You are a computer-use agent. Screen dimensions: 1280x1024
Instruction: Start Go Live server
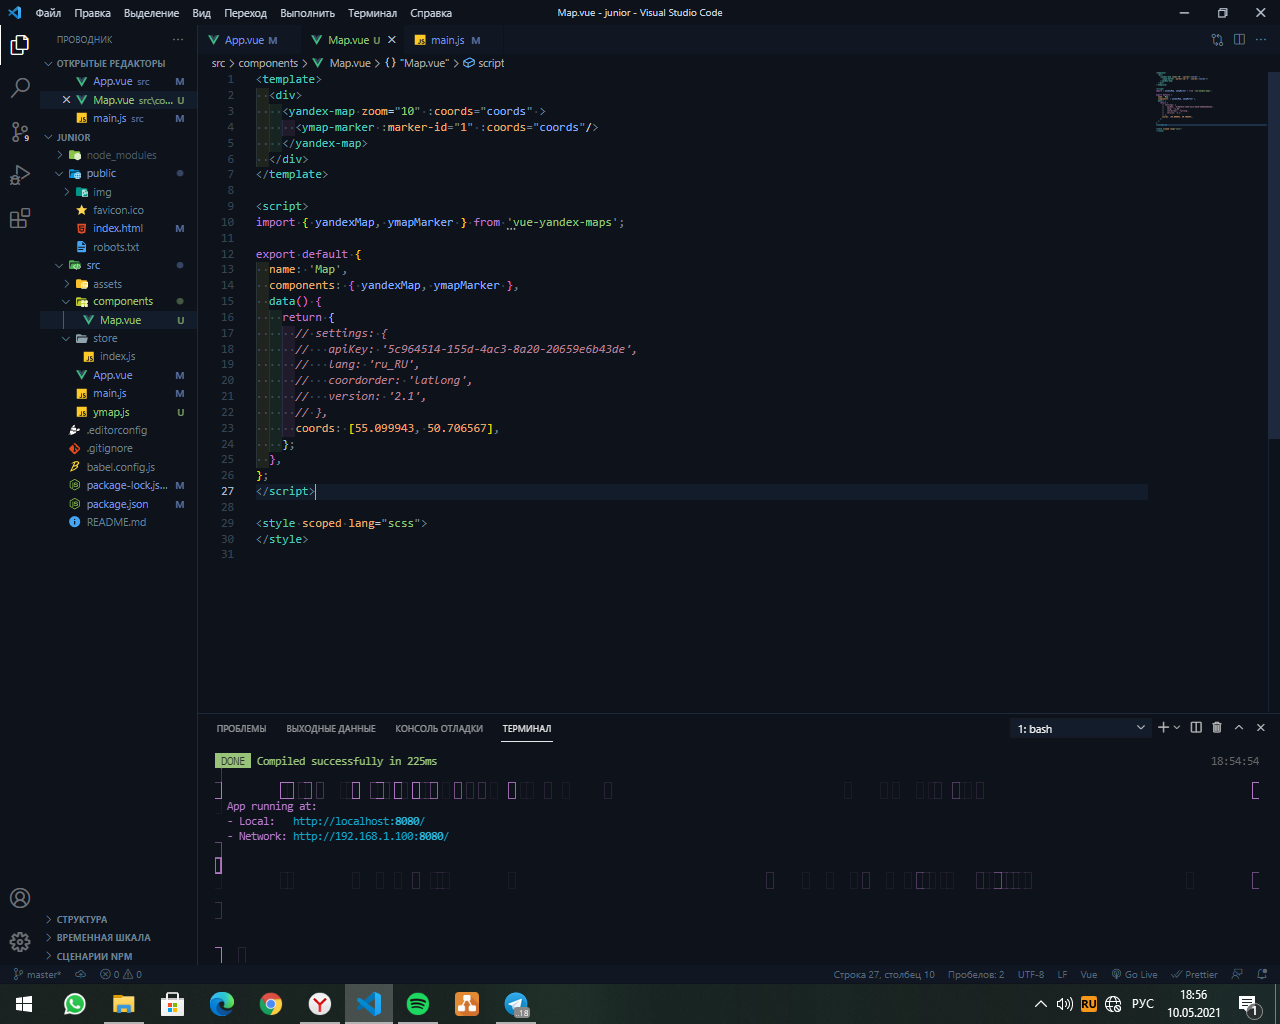pyautogui.click(x=1134, y=974)
